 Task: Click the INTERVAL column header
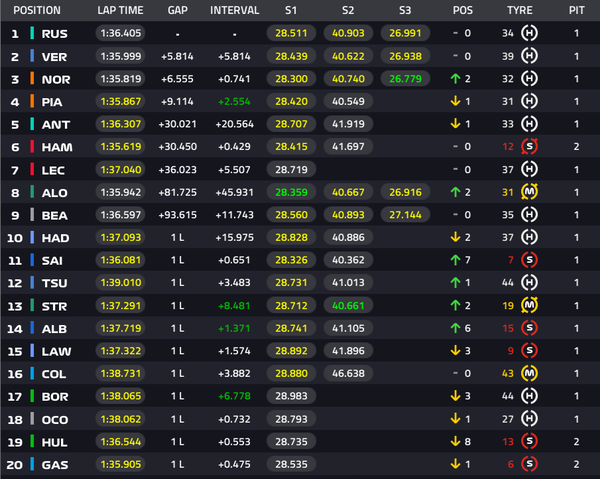235,10
